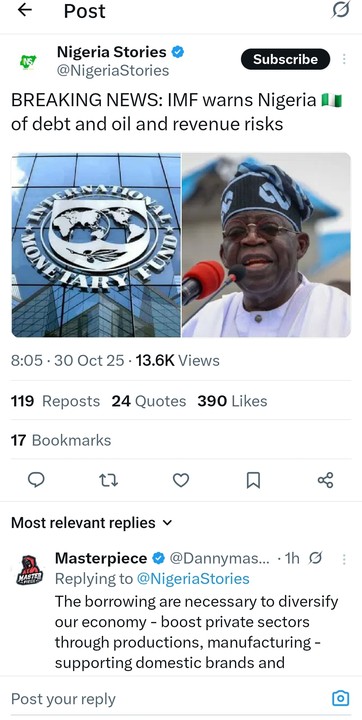Tap the Grok icon in the header
Viewport: 362px width, 720px height.
point(340,10)
